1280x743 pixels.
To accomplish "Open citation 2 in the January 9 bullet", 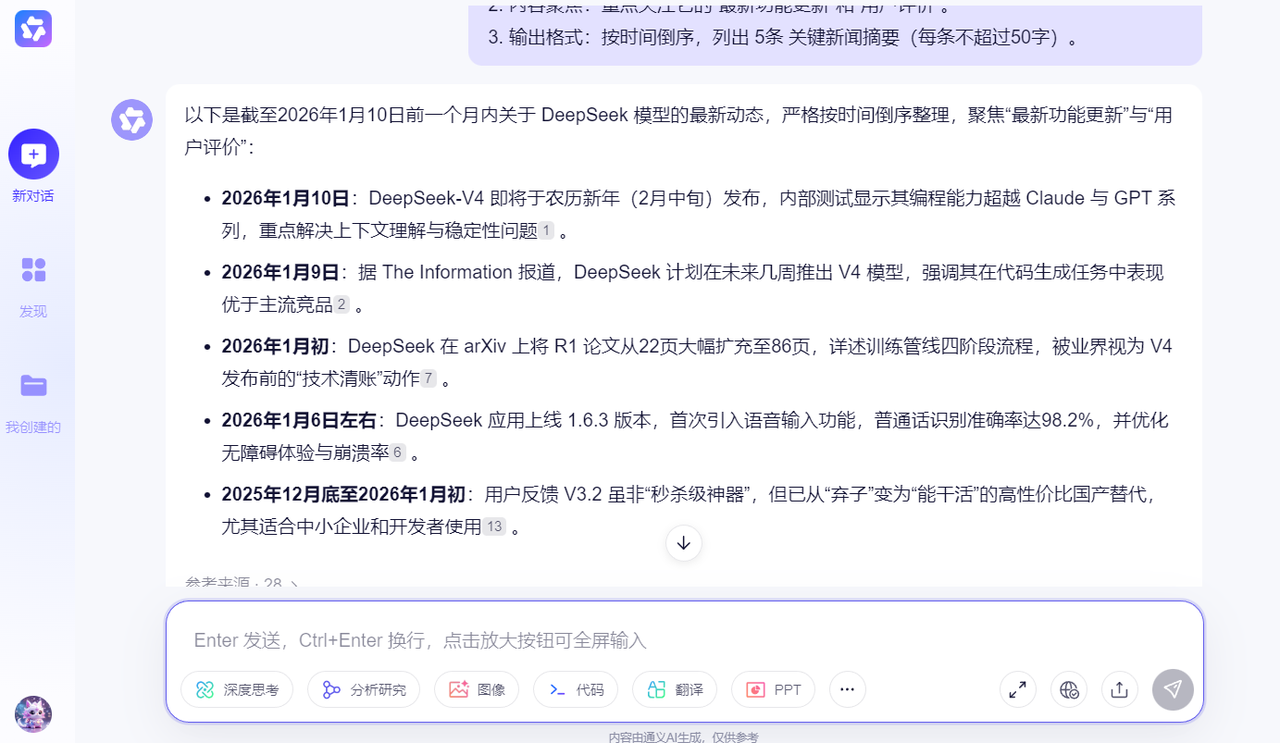I will 342,305.
